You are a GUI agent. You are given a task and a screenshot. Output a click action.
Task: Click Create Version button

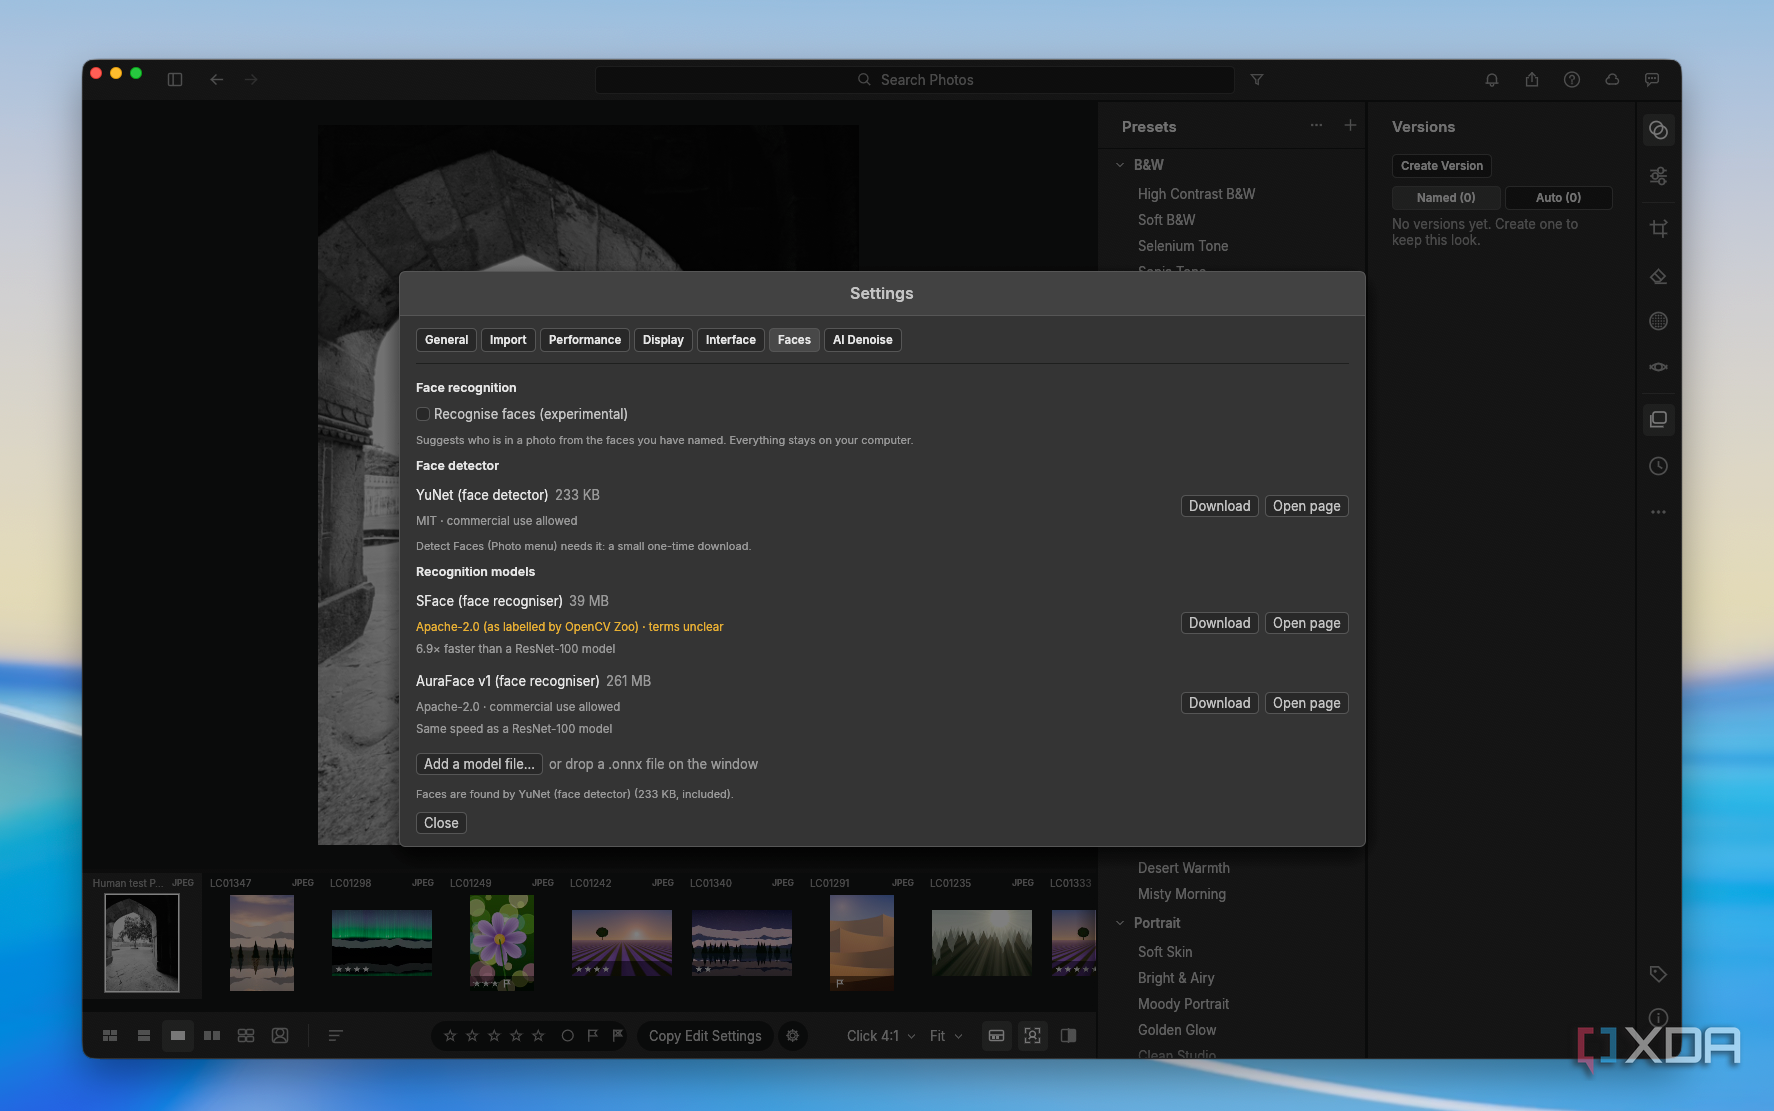tap(1441, 166)
